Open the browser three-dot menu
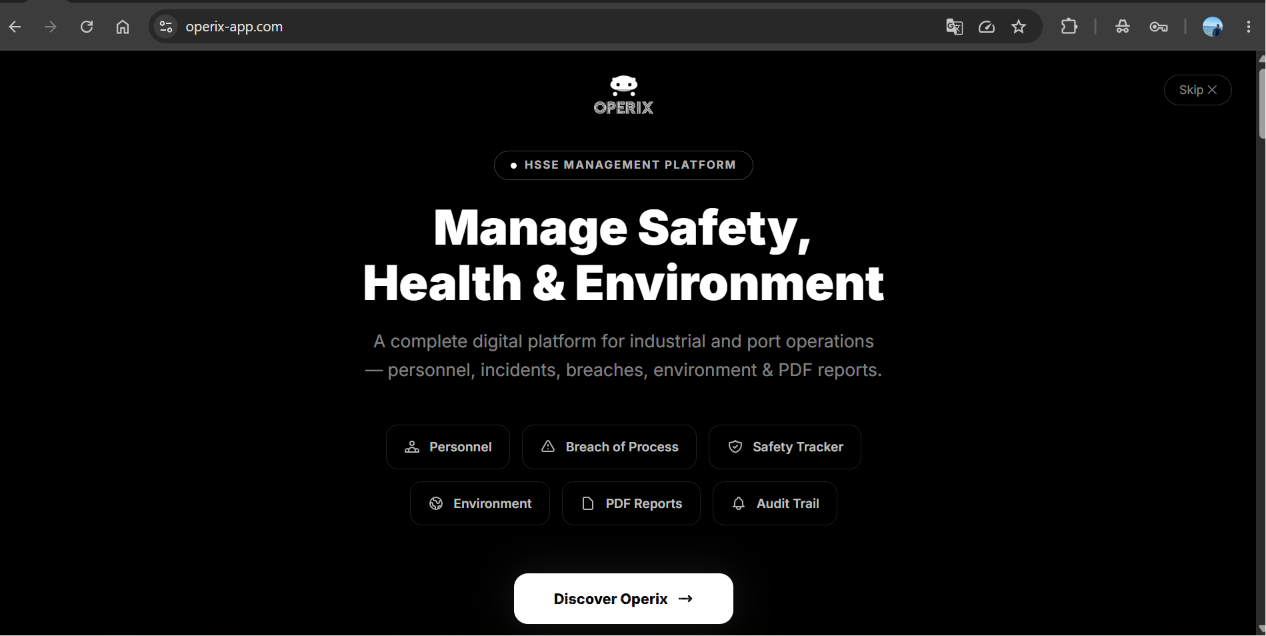This screenshot has height=636, width=1266. tap(1248, 27)
